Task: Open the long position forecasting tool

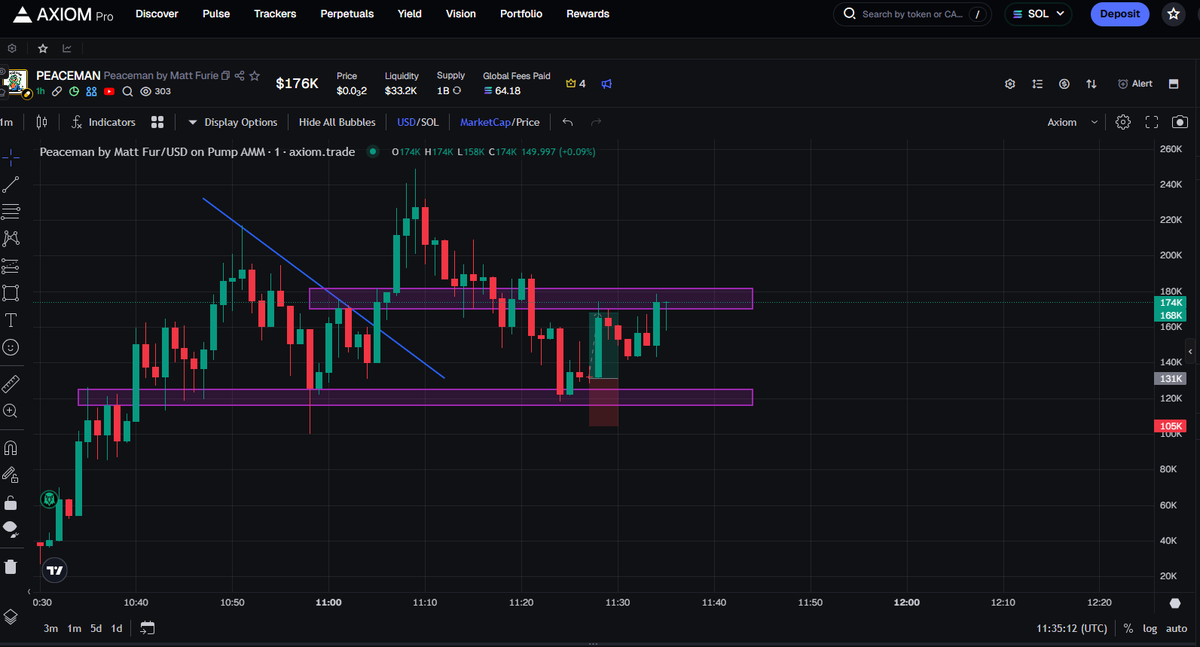Action: [11, 266]
